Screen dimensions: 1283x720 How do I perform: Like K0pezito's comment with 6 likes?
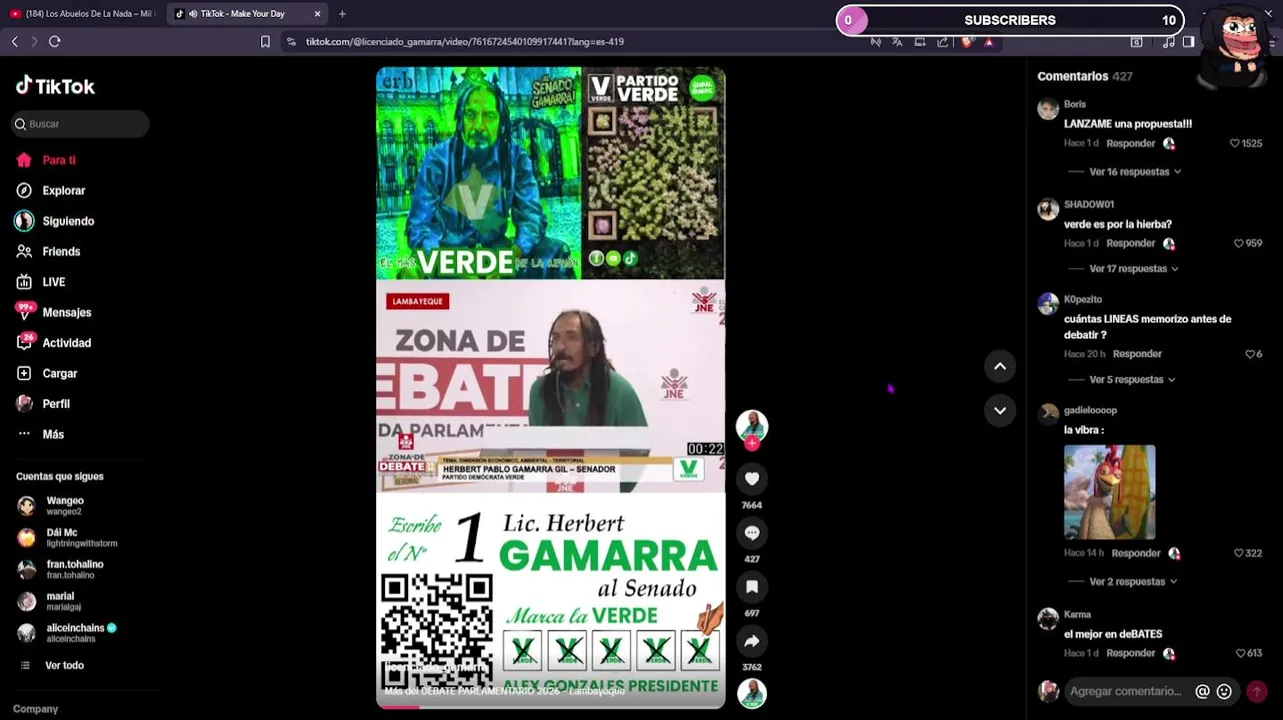pyautogui.click(x=1250, y=355)
